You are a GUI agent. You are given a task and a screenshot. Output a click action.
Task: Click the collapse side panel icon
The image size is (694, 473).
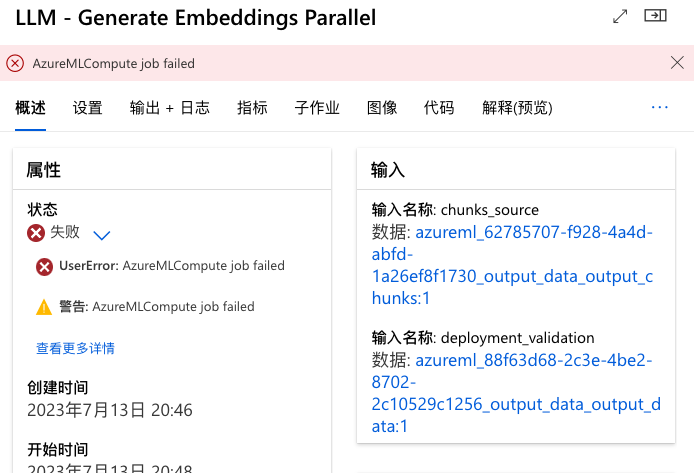pyautogui.click(x=655, y=16)
